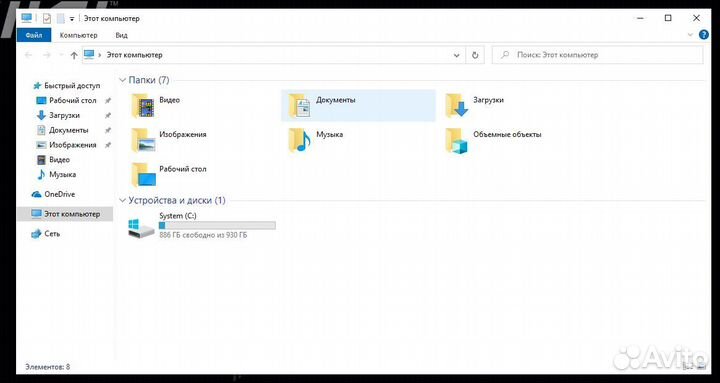Click the System (C:) disk usage bar
Viewport: 720px width, 383px height.
point(217,225)
